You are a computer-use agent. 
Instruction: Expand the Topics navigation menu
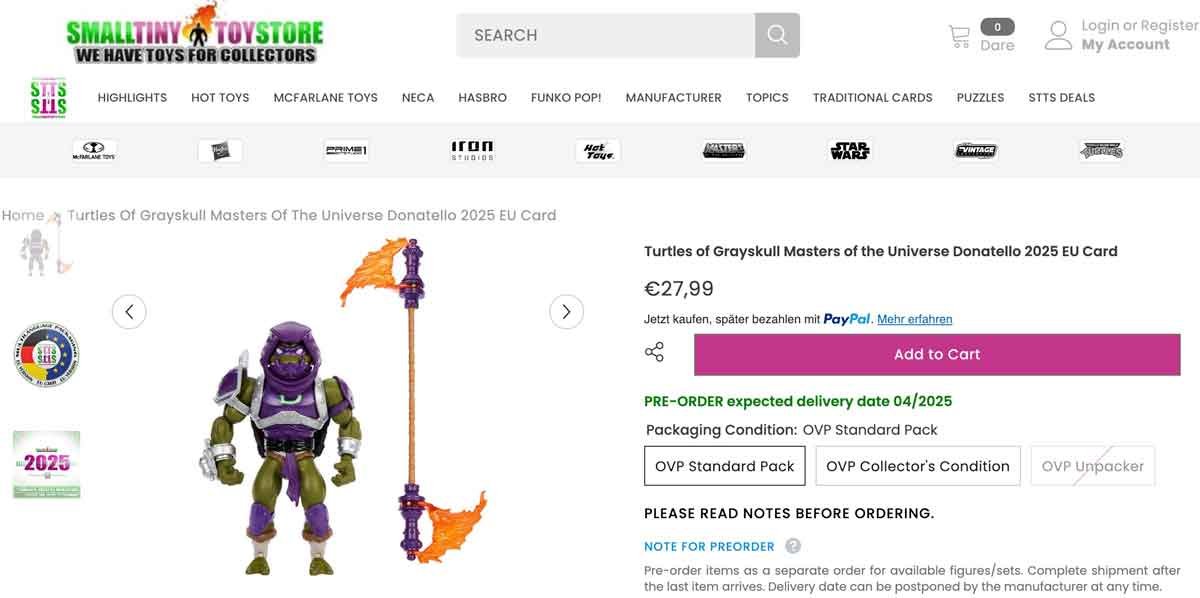[766, 97]
